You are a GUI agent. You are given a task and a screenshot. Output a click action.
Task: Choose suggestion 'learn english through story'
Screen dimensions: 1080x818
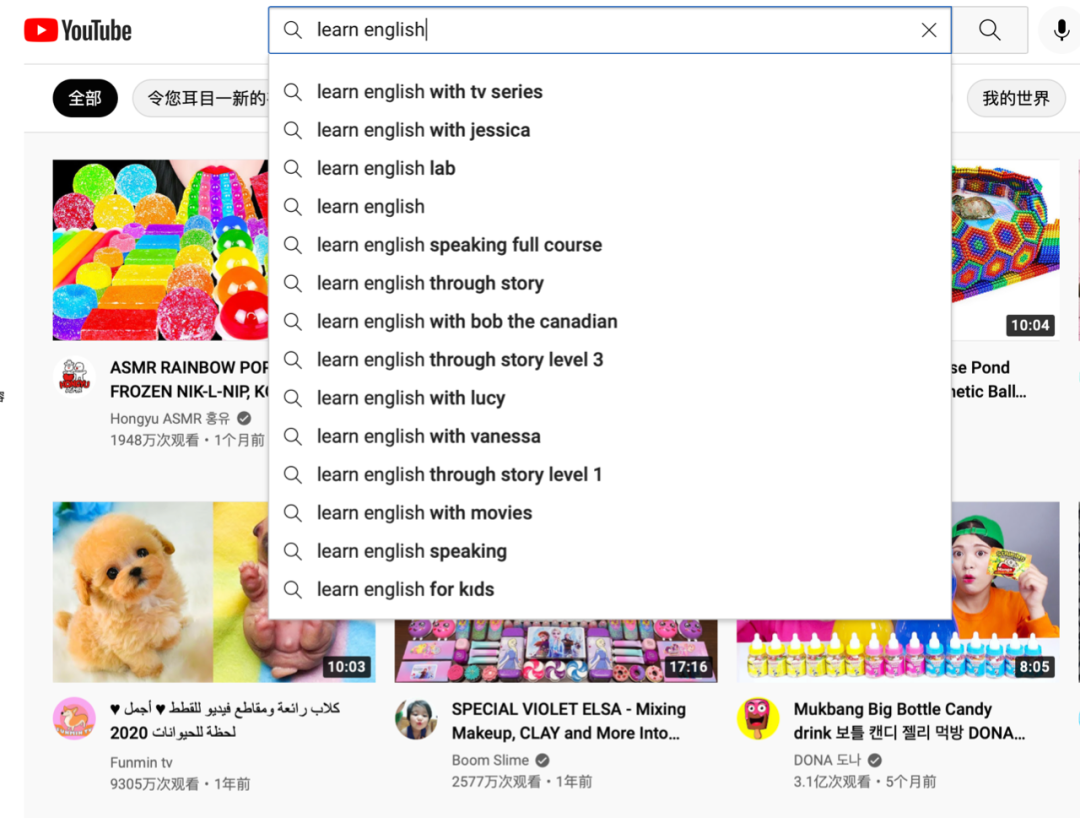430,283
